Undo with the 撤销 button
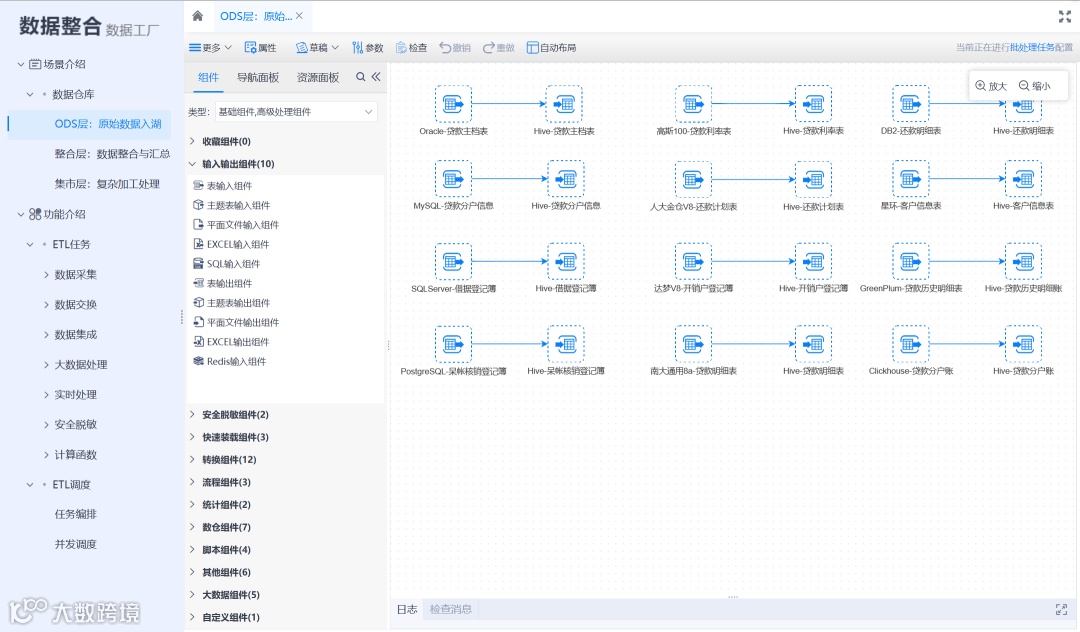 tap(455, 48)
